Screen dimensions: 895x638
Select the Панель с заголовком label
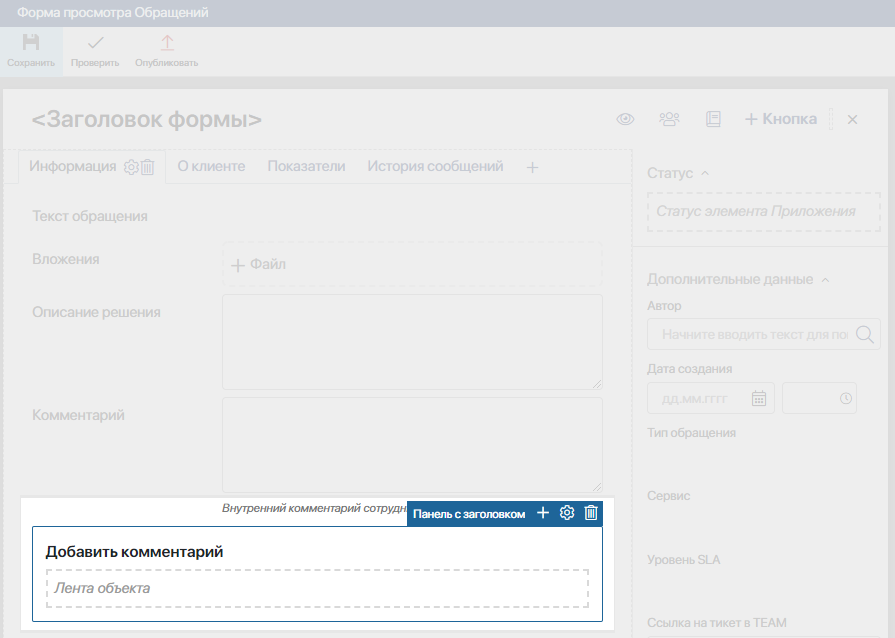(469, 514)
